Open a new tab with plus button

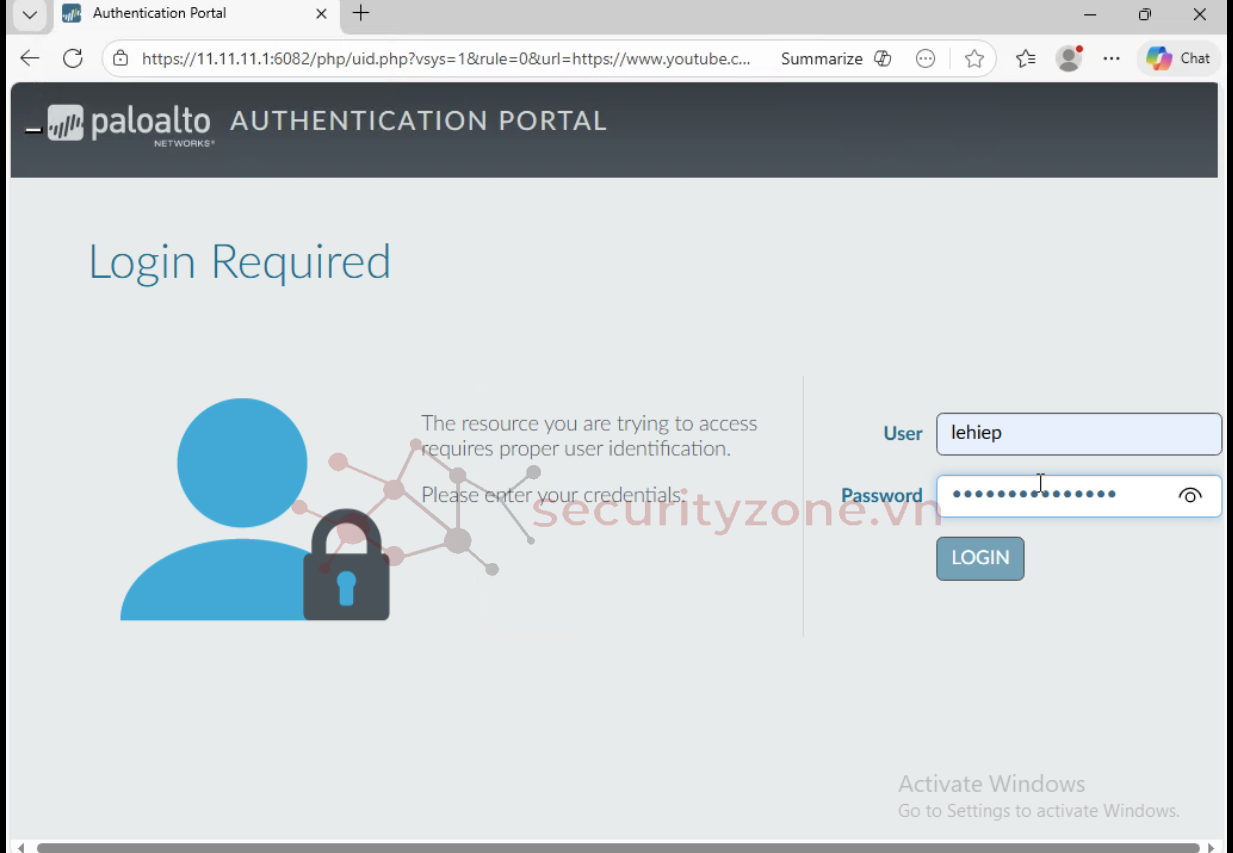(361, 14)
